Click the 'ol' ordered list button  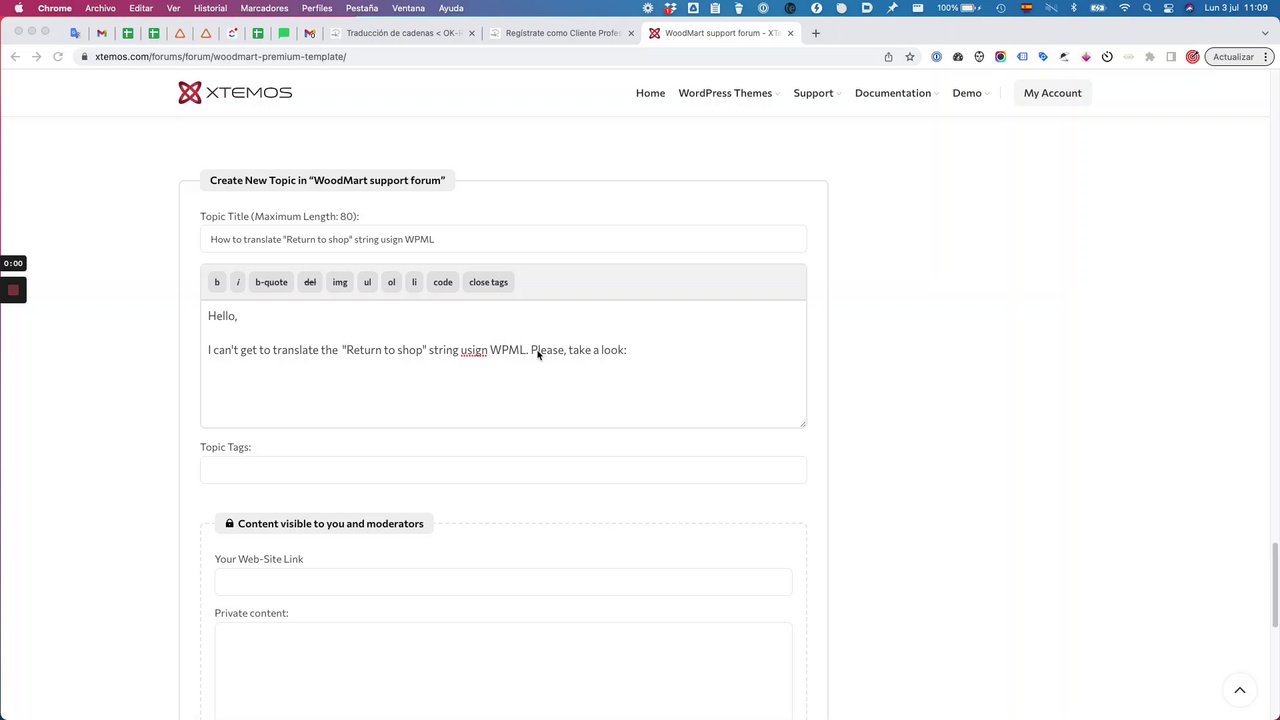(x=391, y=282)
